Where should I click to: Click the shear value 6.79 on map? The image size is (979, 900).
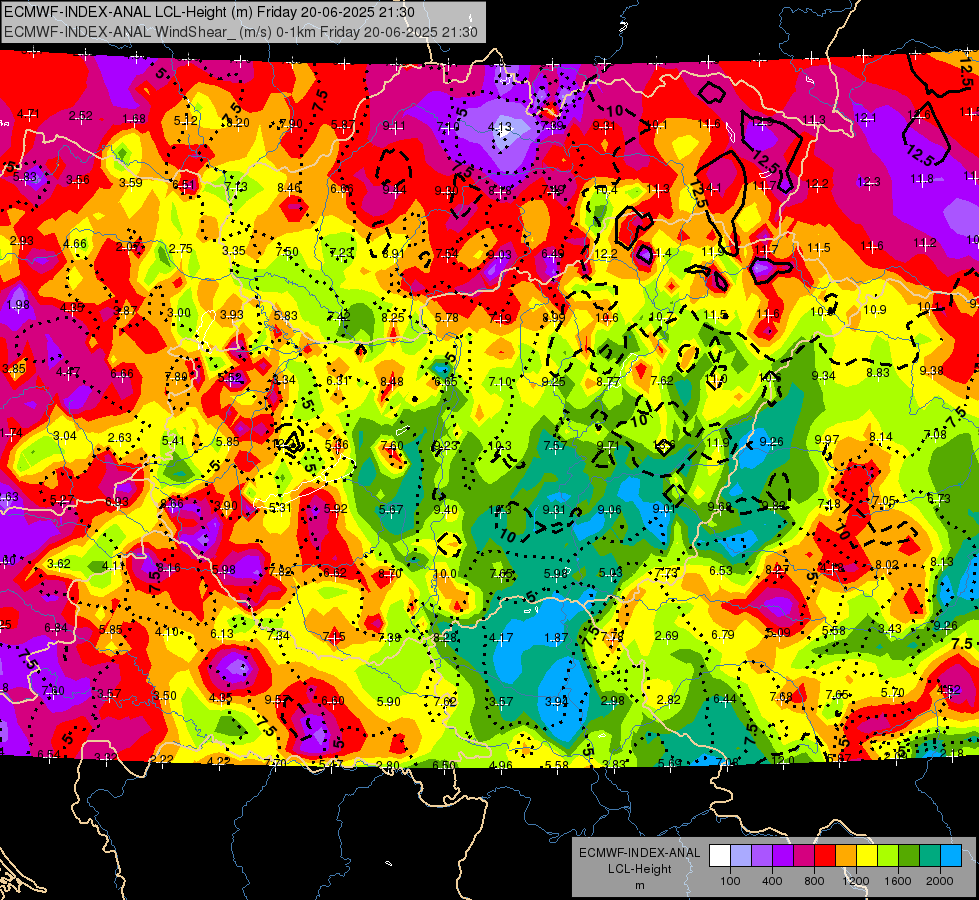coord(723,635)
